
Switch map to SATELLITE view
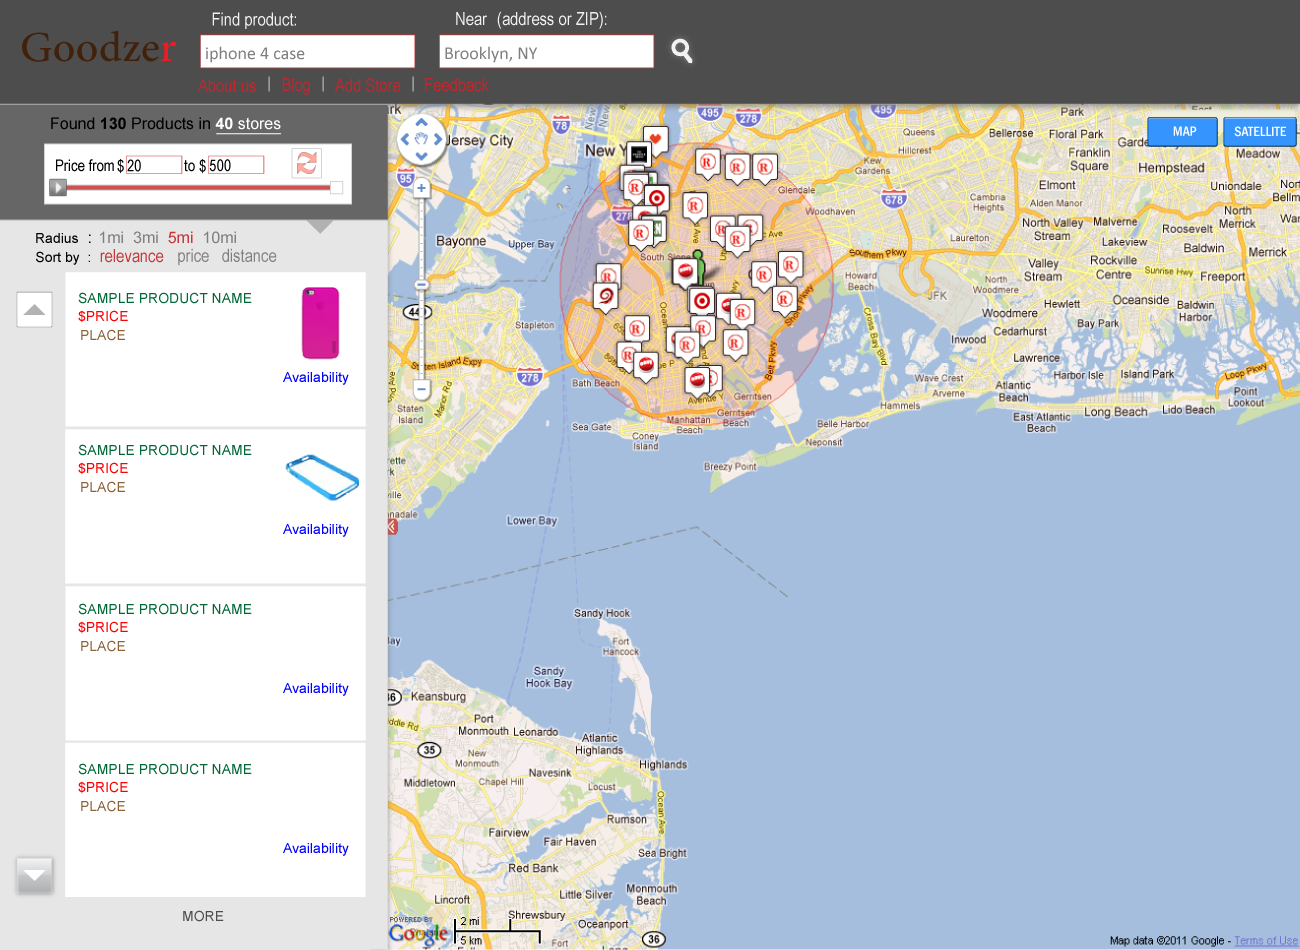[1260, 132]
